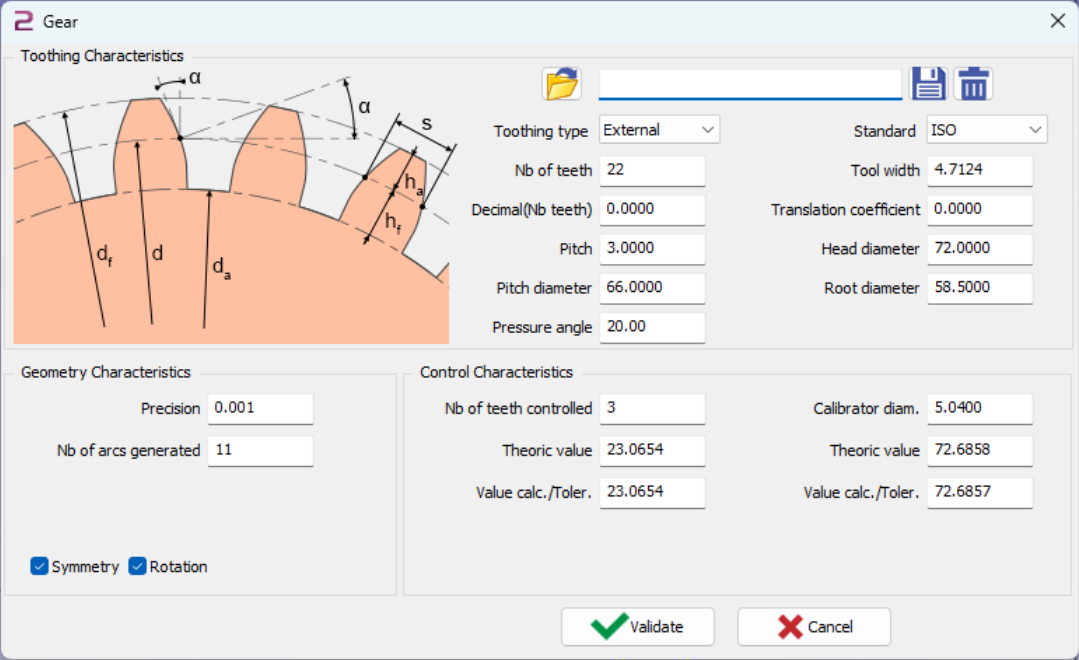Click the open folder icon to load gear

click(x=562, y=84)
